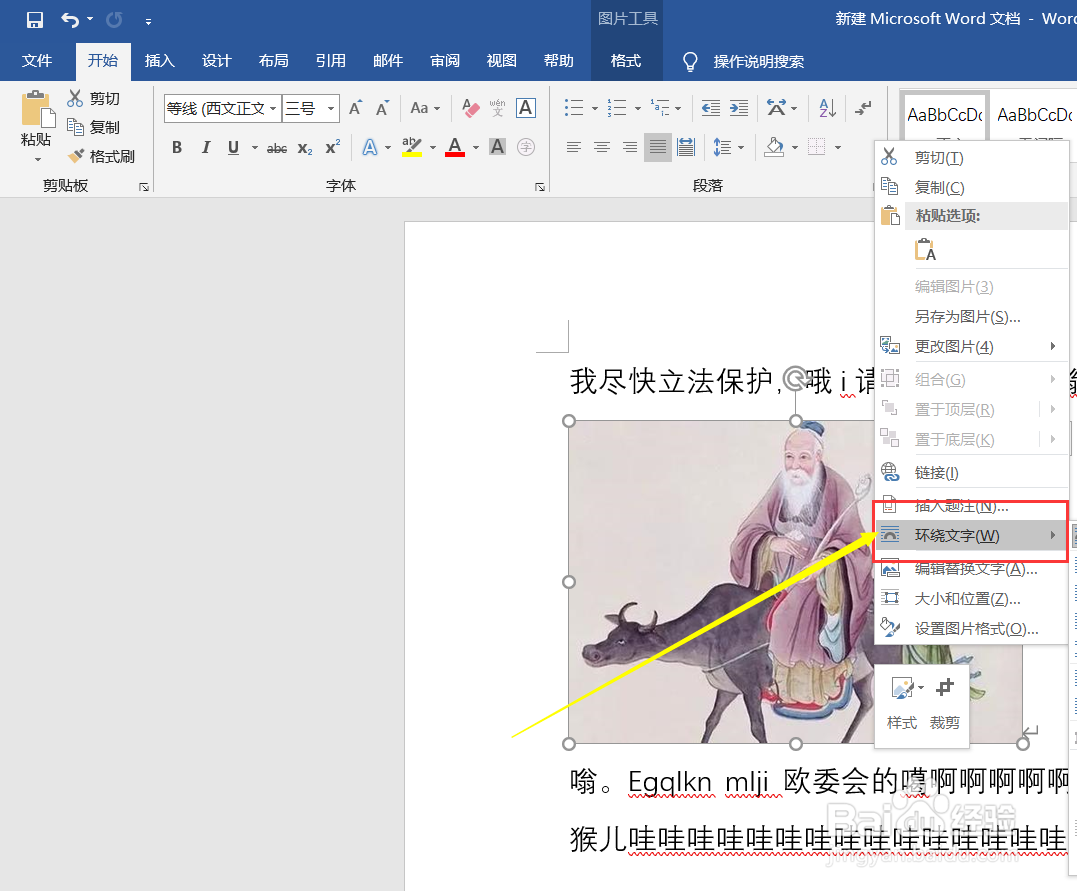
Task: Click 裁剪 crop button in mini toolbar
Action: tap(945, 703)
